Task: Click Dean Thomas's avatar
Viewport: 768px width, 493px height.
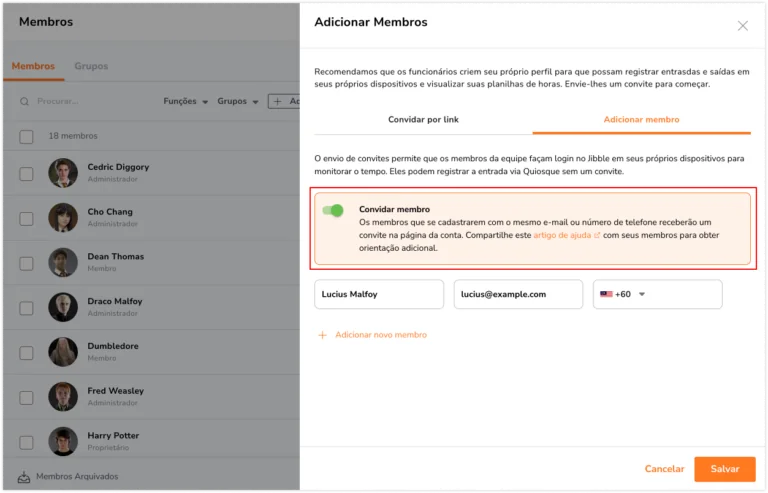Action: [63, 262]
